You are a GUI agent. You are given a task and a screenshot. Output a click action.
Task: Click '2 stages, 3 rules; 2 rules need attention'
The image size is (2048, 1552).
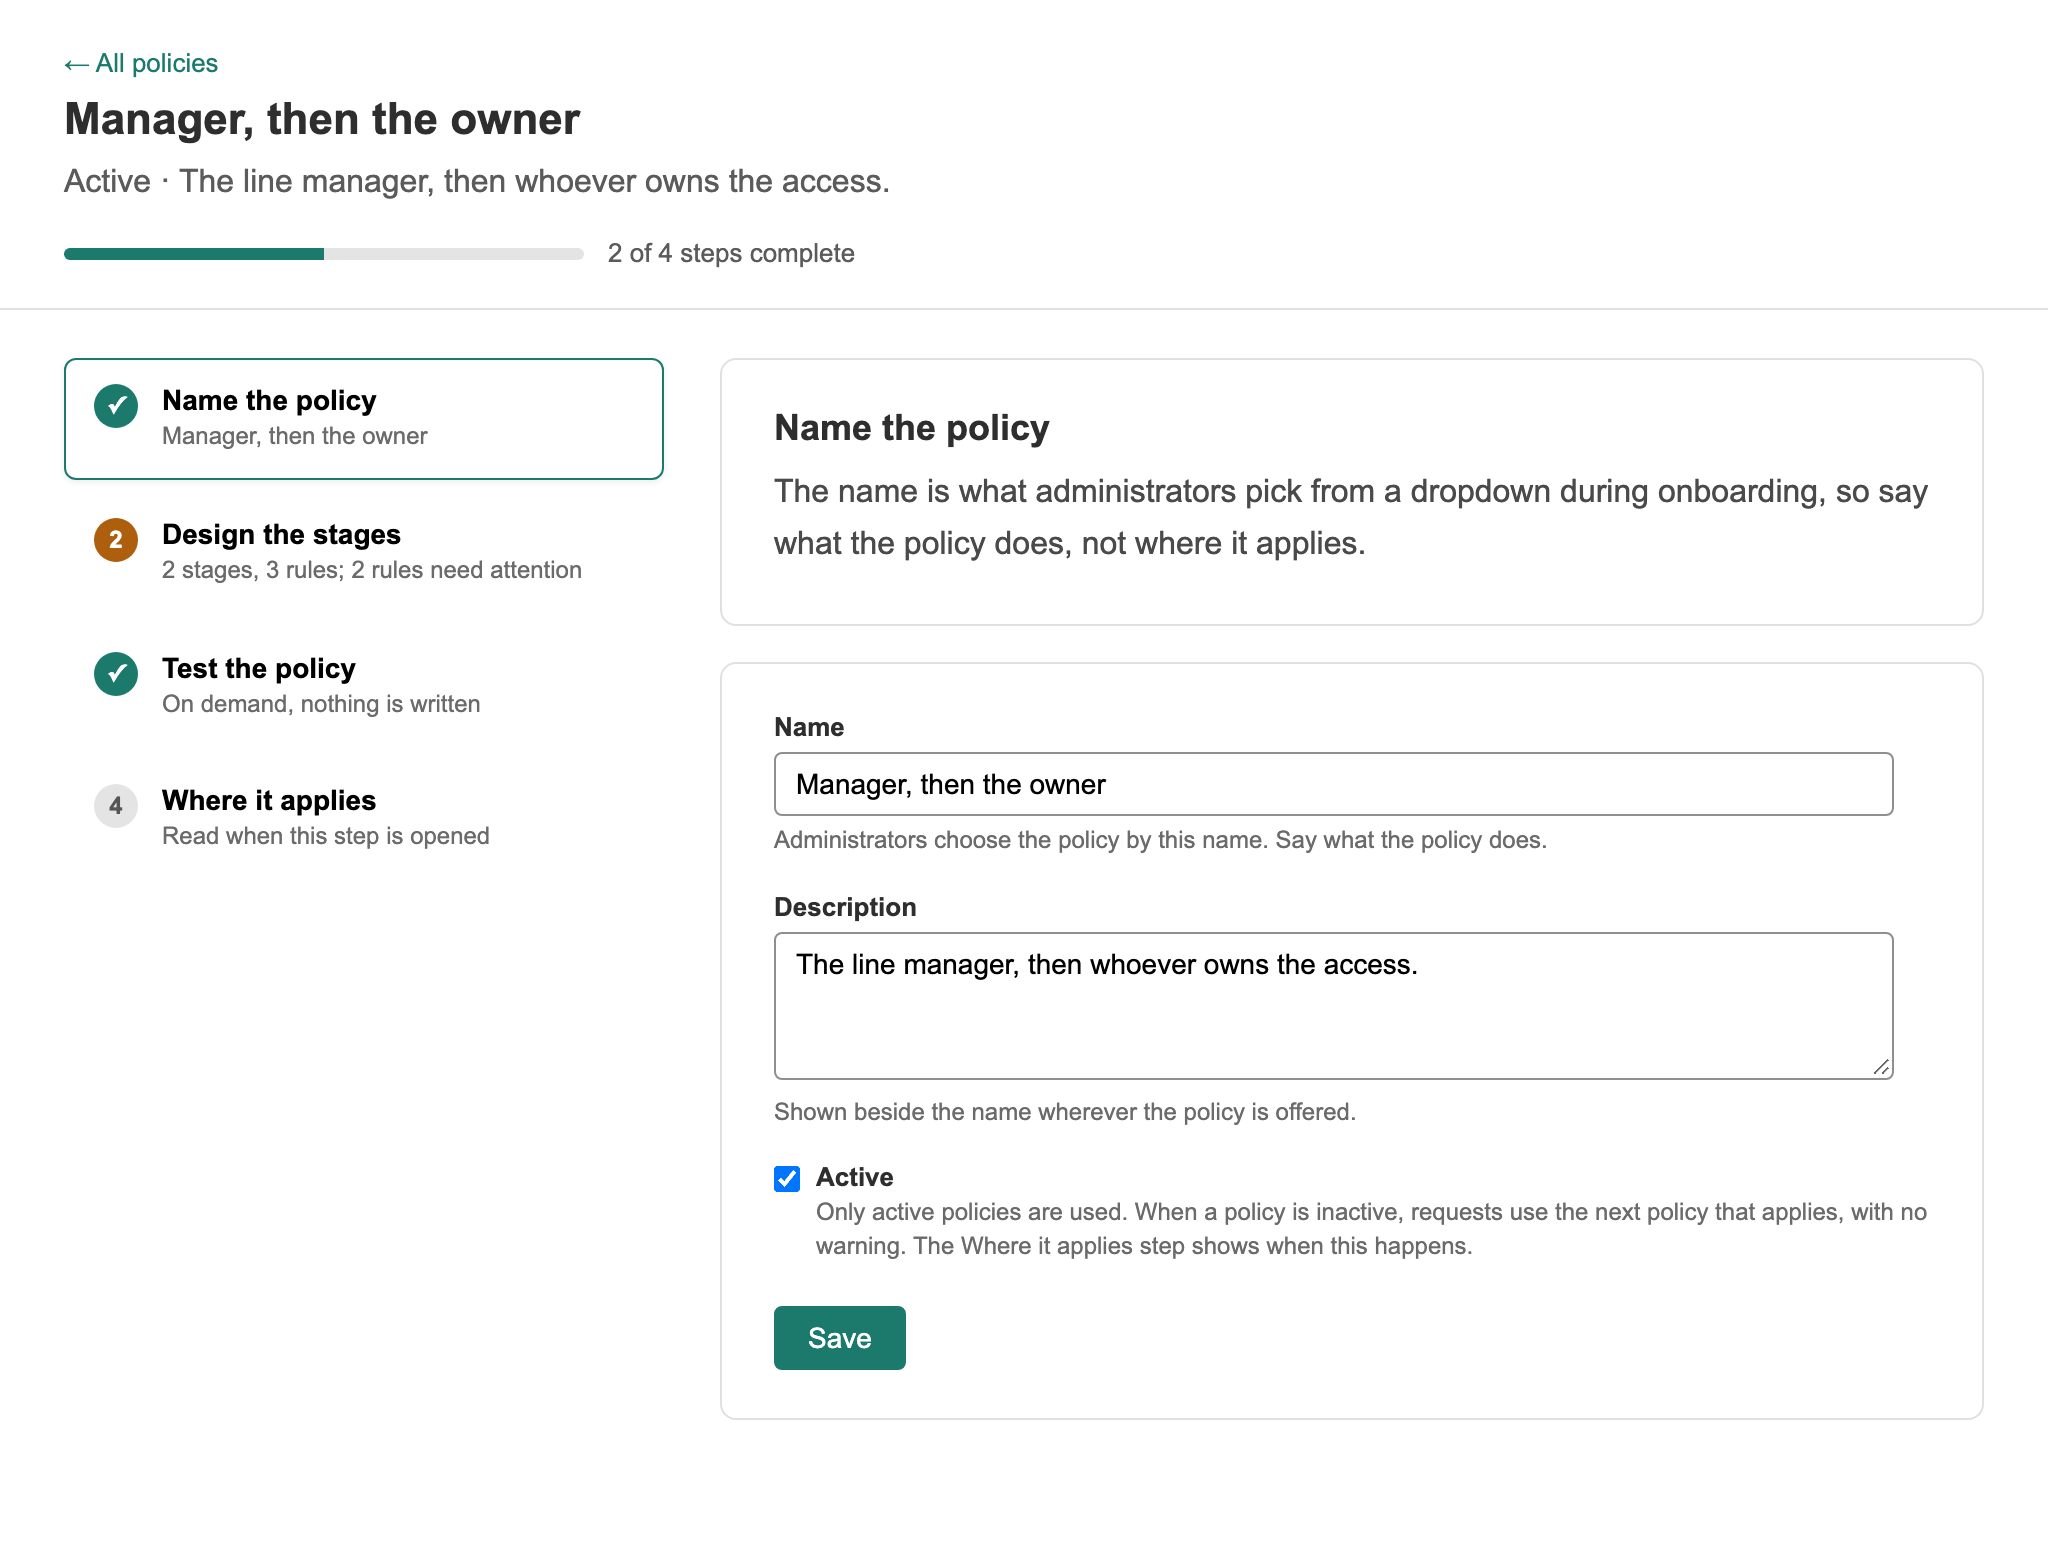tap(372, 570)
